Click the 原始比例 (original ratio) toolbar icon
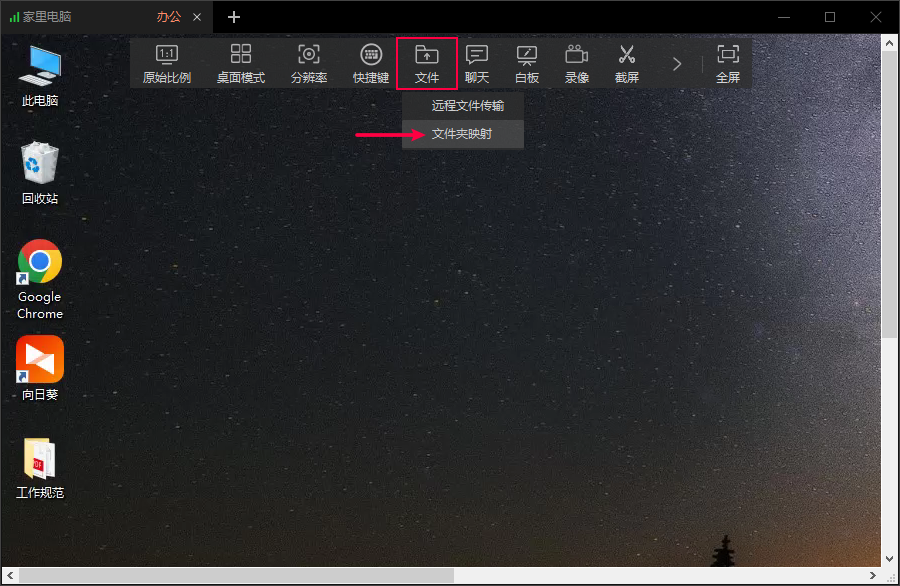900x586 pixels. (167, 63)
